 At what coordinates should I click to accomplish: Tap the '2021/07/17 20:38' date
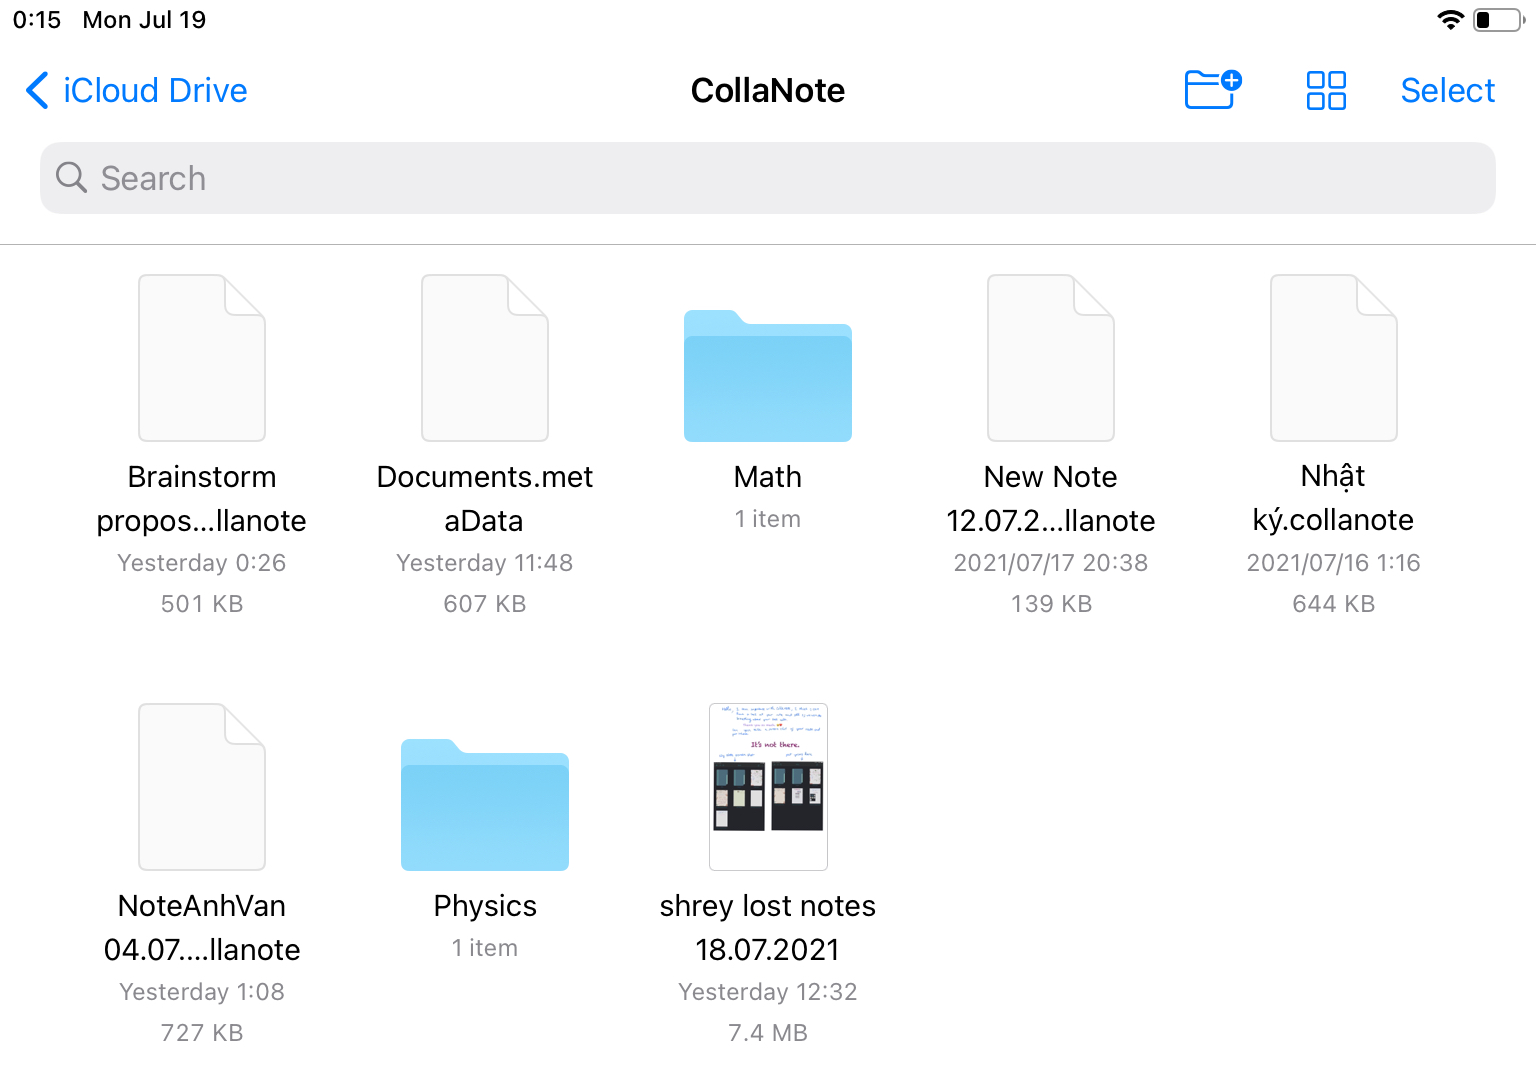[1051, 563]
